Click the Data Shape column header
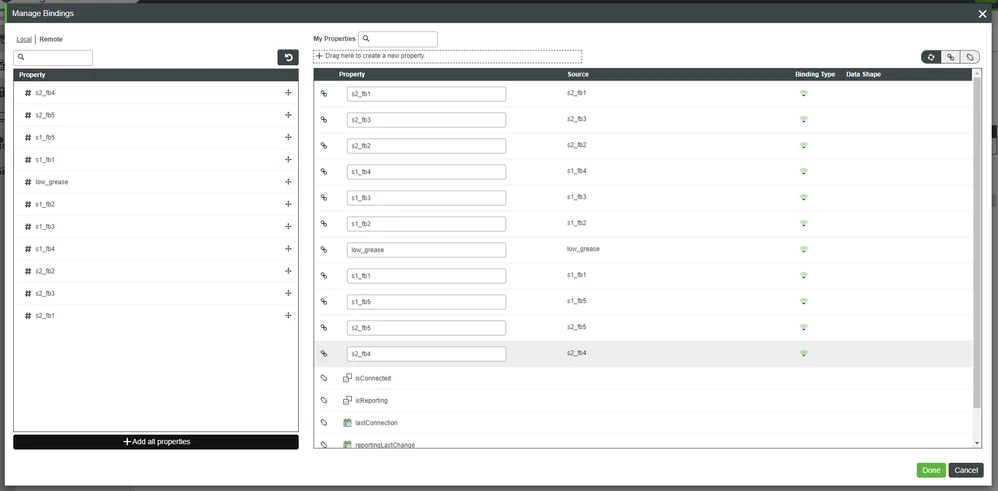 click(x=863, y=75)
